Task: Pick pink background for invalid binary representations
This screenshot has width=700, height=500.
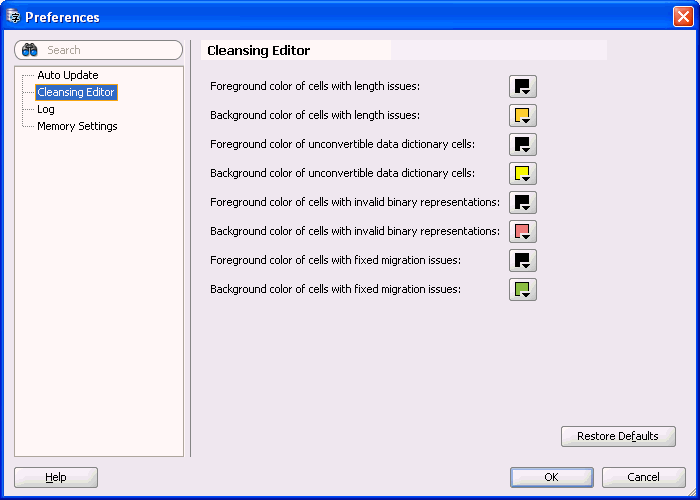Action: [x=523, y=232]
